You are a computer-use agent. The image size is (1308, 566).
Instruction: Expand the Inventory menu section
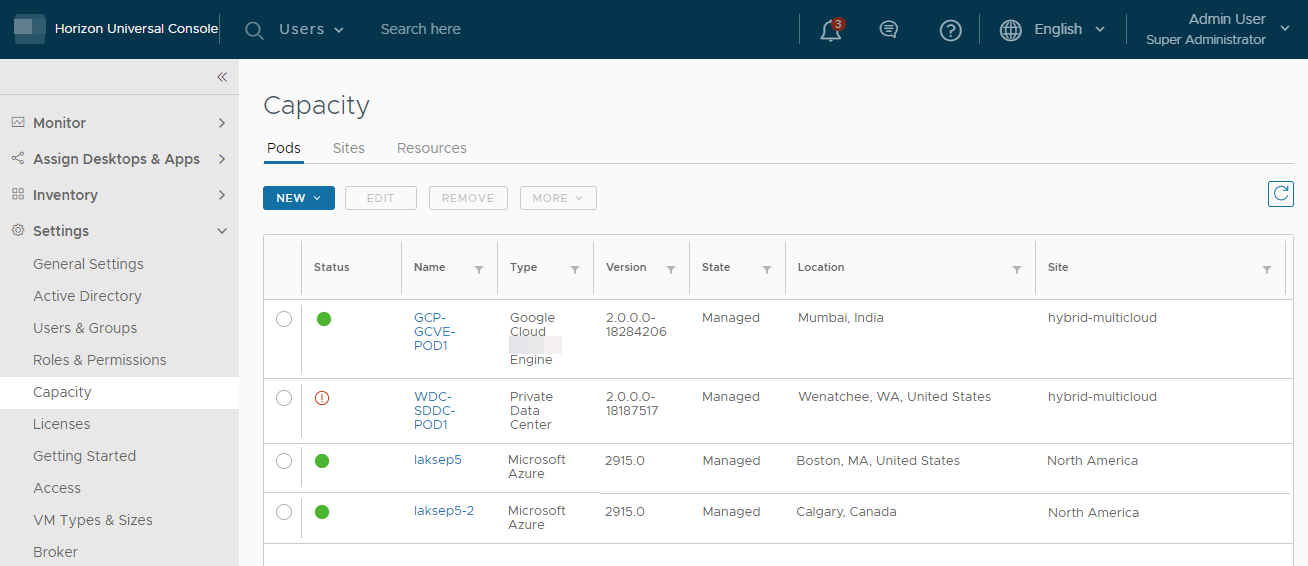click(x=222, y=195)
